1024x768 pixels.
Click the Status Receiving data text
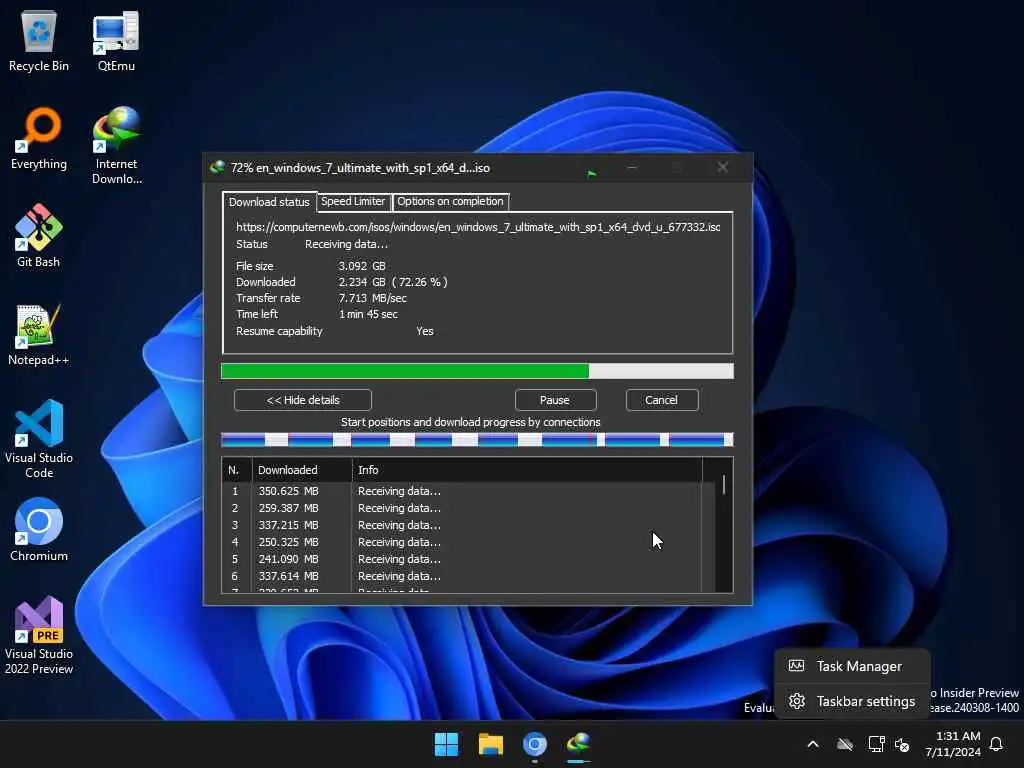coord(346,244)
